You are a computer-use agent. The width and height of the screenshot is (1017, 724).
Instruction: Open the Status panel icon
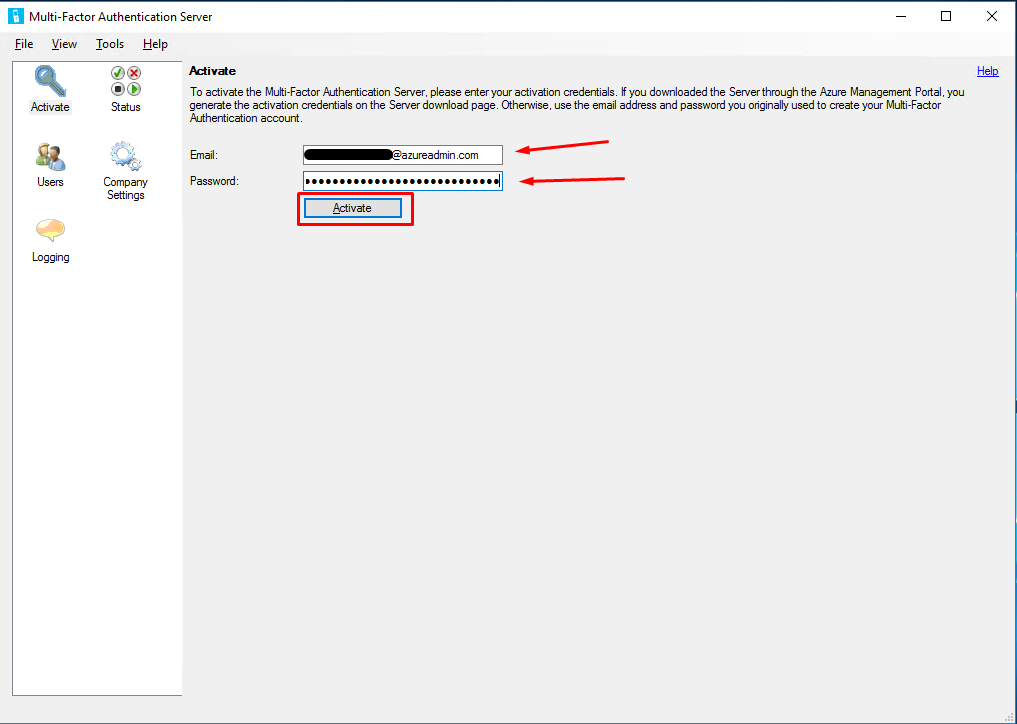pyautogui.click(x=125, y=81)
